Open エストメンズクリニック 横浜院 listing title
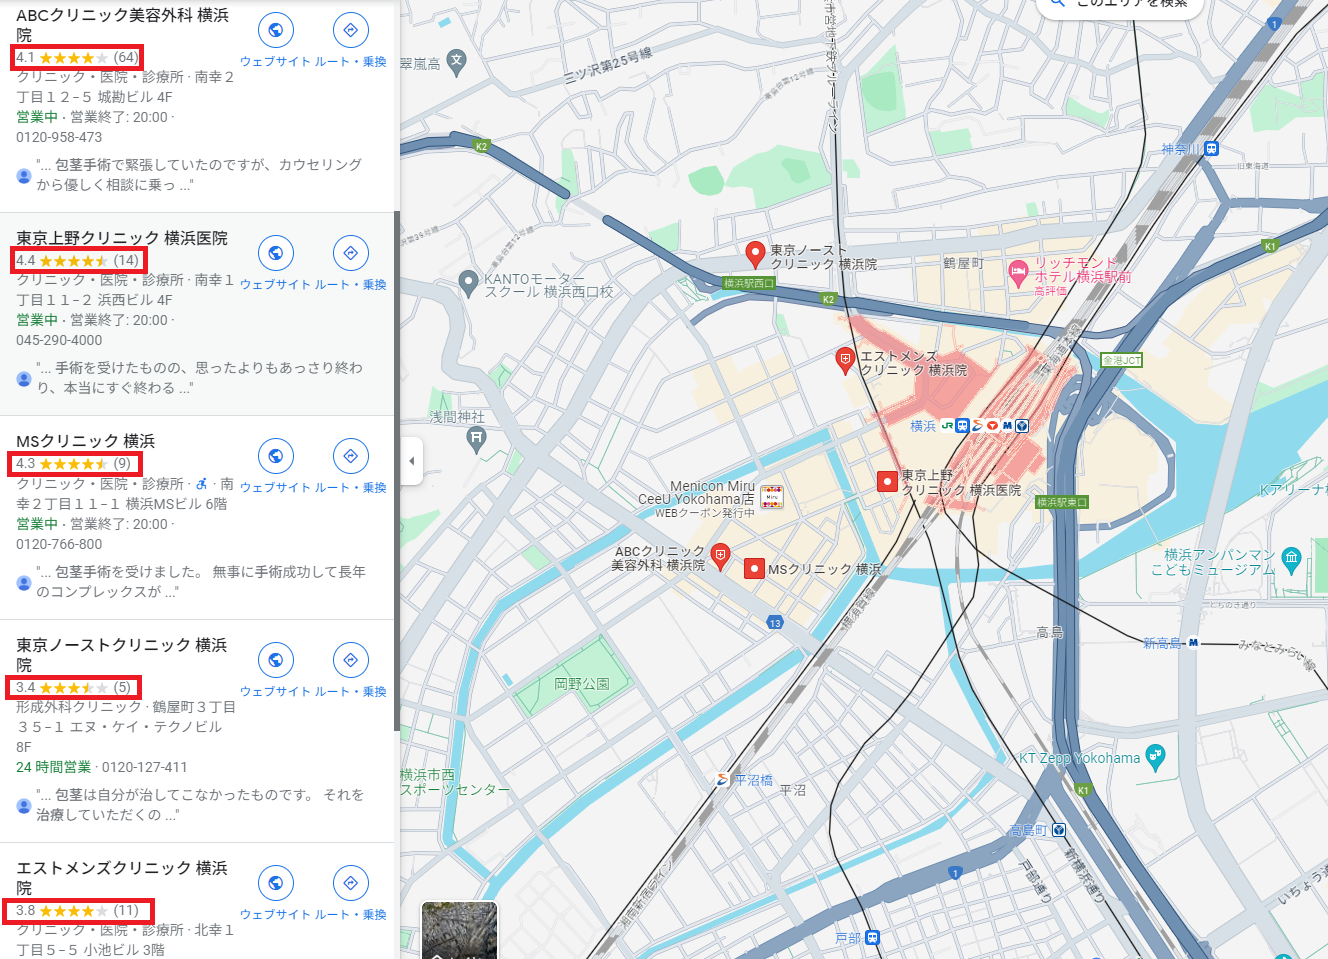Image resolution: width=1328 pixels, height=959 pixels. point(121,878)
